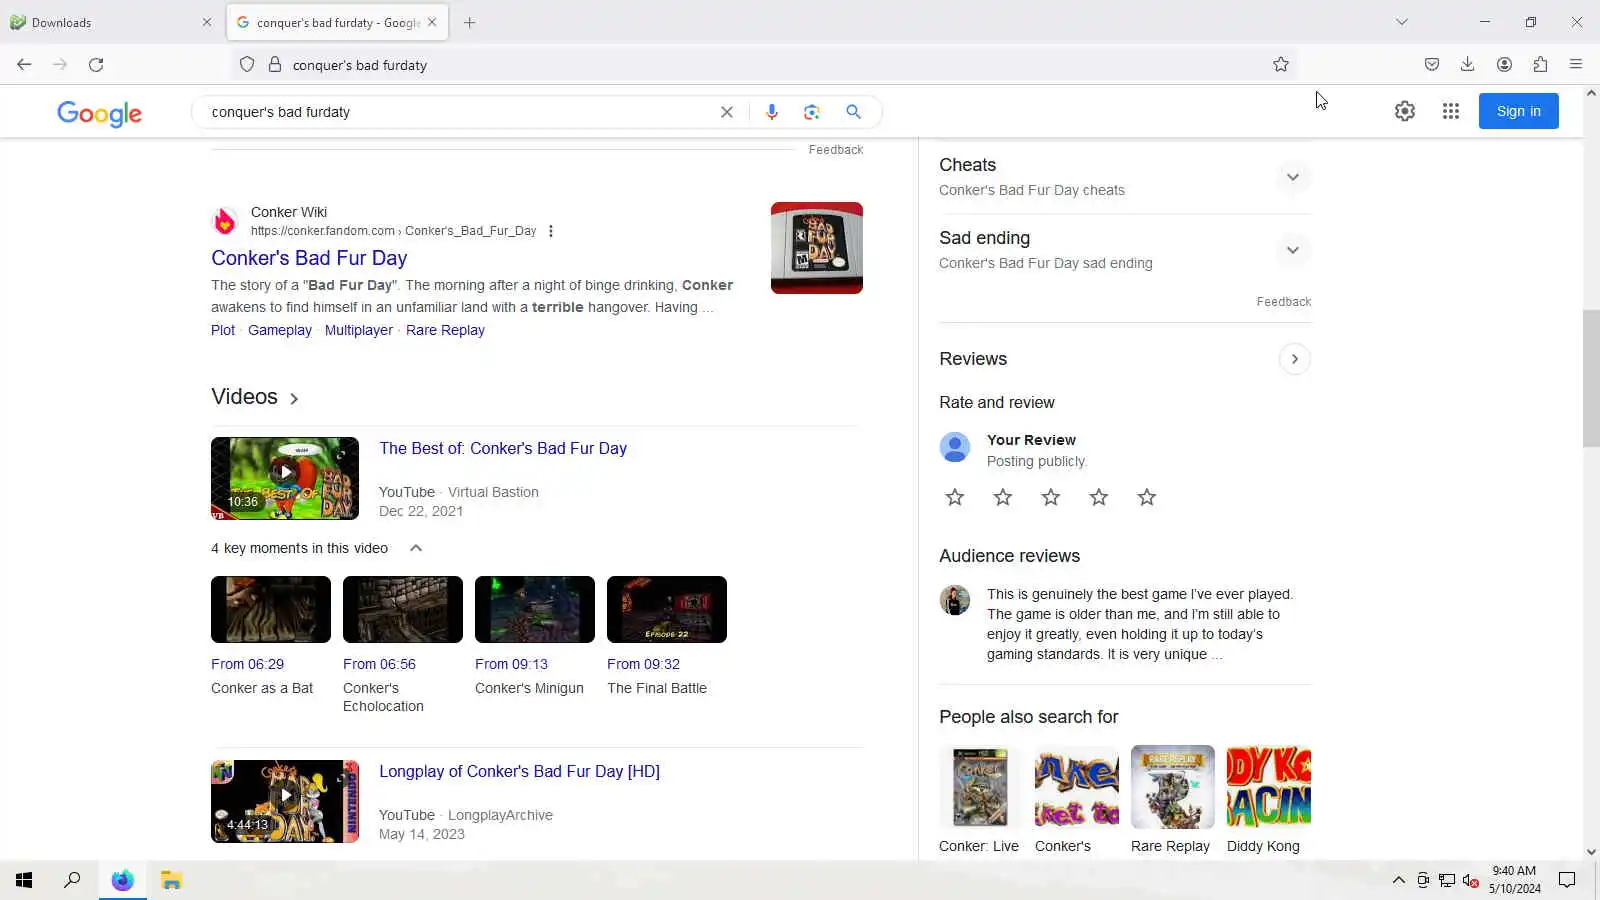This screenshot has width=1600, height=900.
Task: Jump to key moment From 06:29
Action: click(247, 664)
